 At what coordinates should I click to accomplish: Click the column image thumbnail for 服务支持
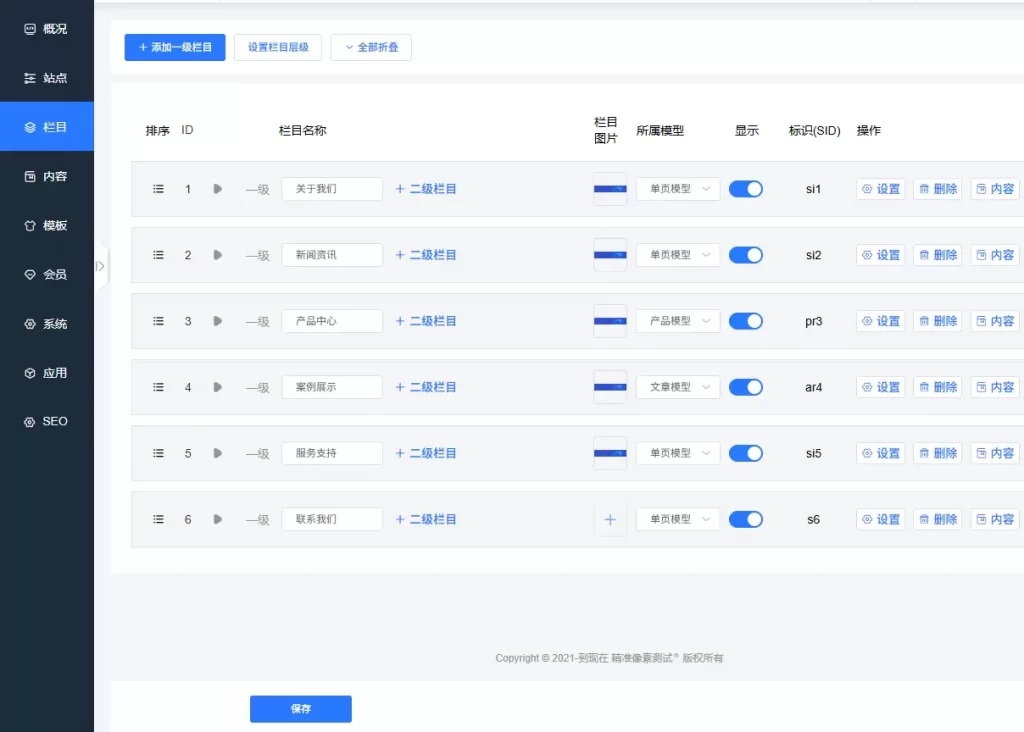610,453
